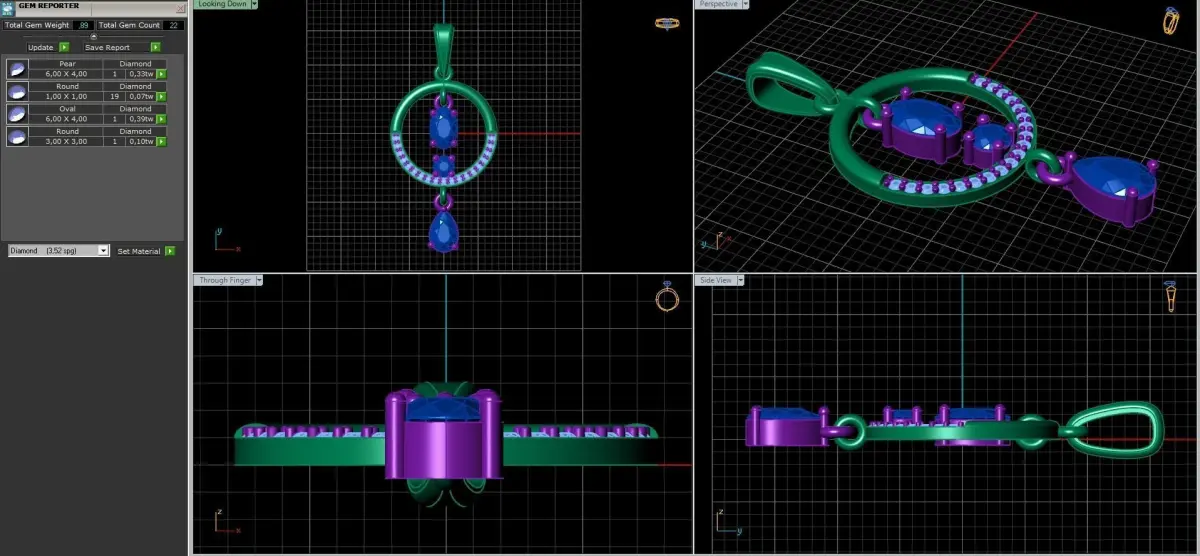The height and width of the screenshot is (556, 1200).
Task: Click the green arrow beside 0,07tw
Action: (161, 97)
